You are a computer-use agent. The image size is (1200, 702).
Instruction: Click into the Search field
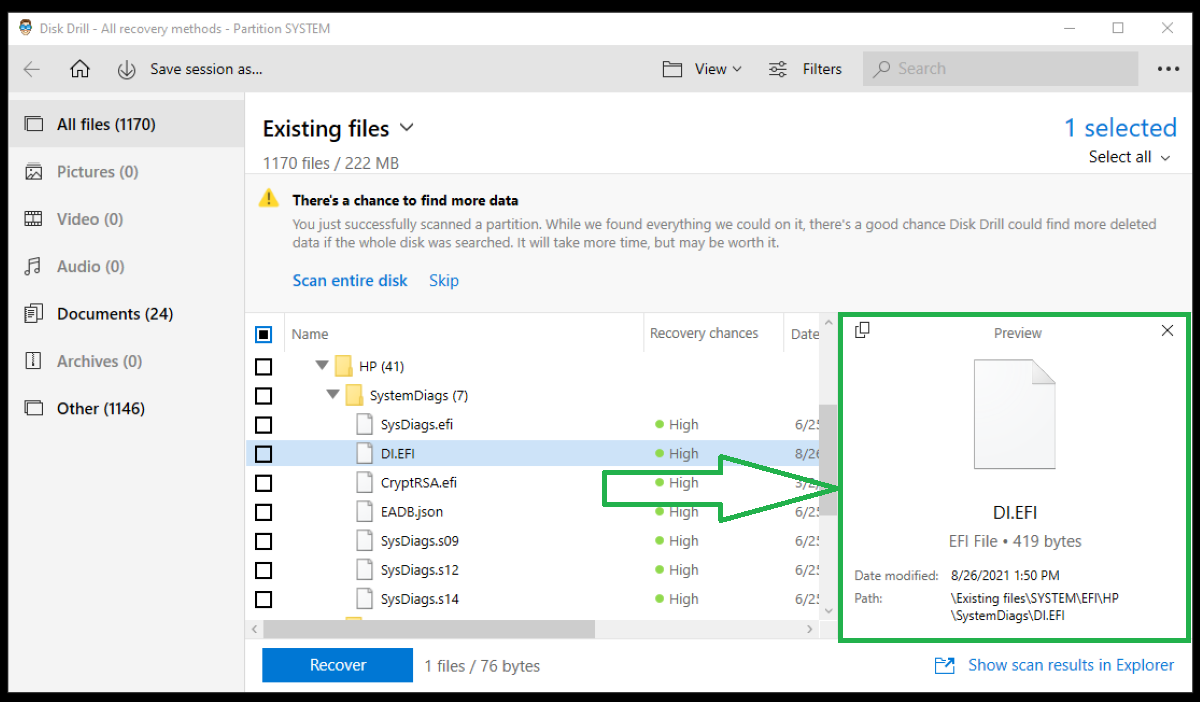[x=1000, y=69]
